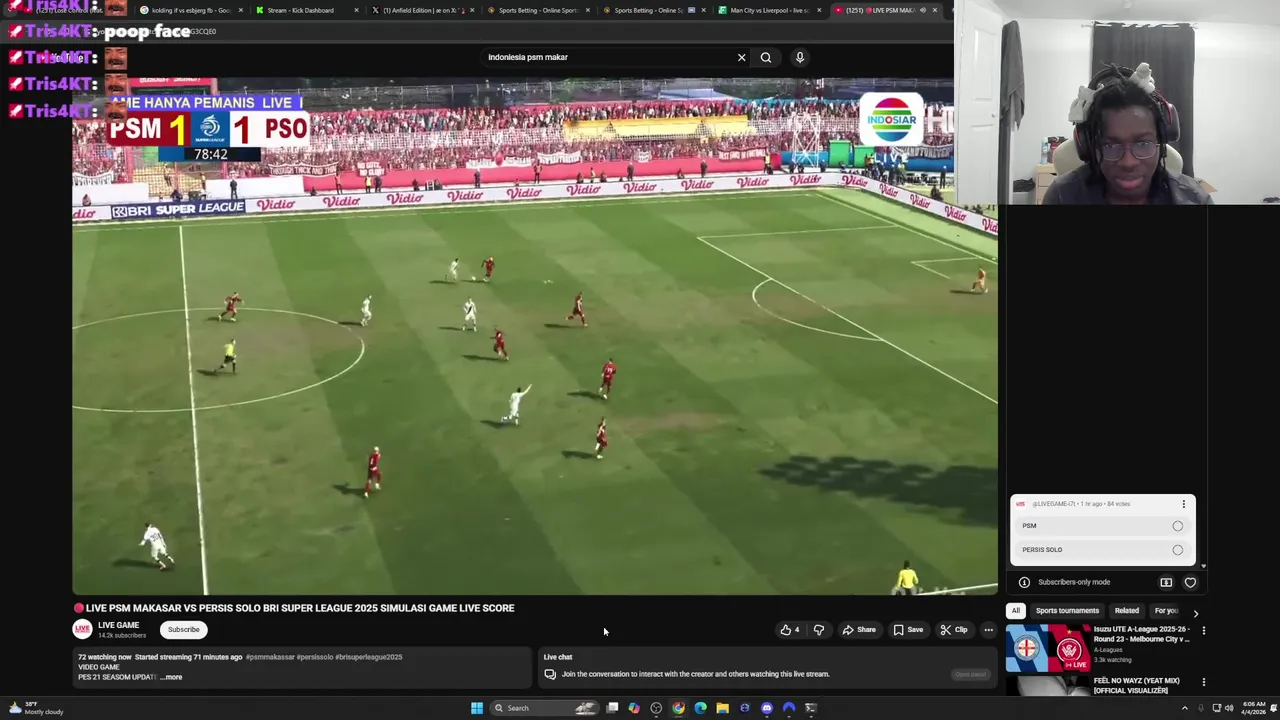Start voice search with microphone icon
Viewport: 1280px width, 720px height.
coord(799,57)
